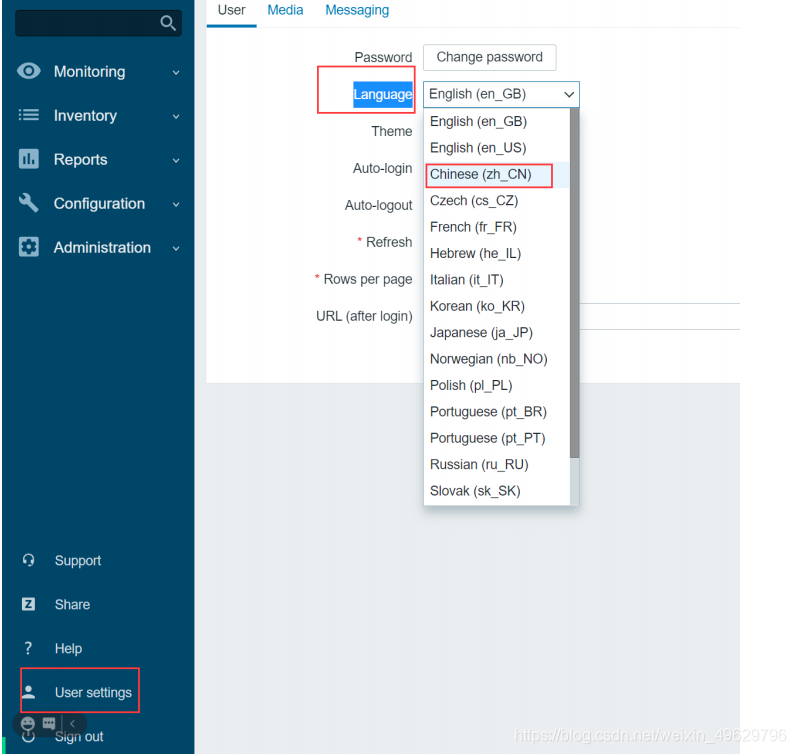Click the Help question mark icon

pos(28,648)
